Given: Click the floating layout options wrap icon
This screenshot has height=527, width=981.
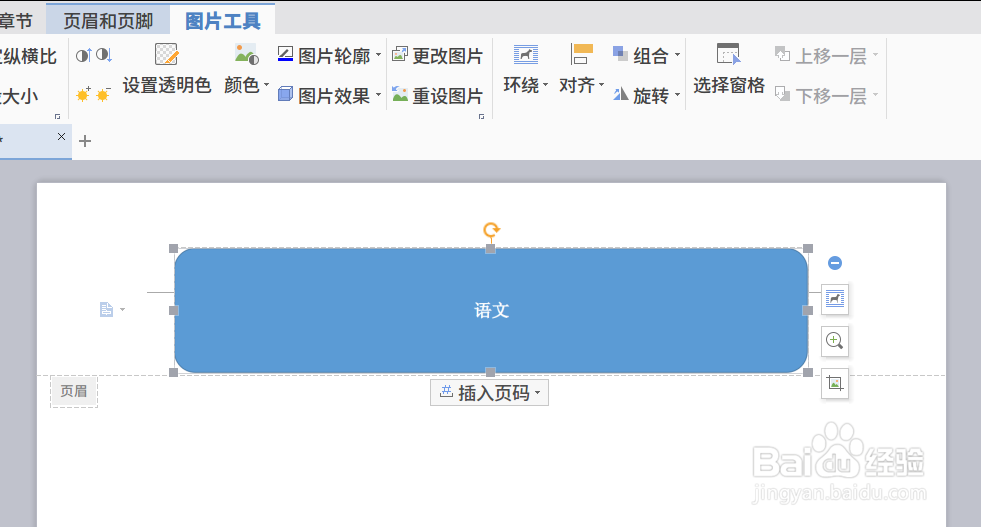Looking at the screenshot, I should [835, 299].
